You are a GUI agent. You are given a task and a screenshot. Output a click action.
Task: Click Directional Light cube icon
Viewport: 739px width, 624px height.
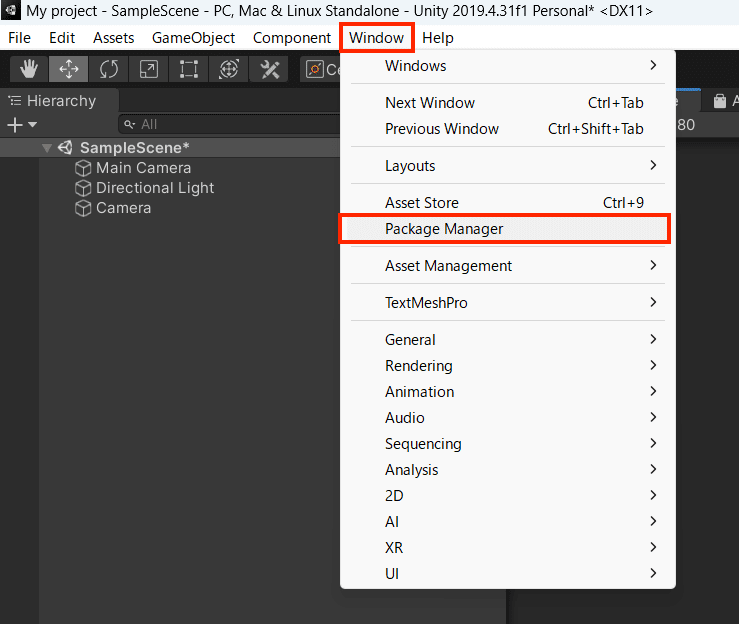(x=83, y=188)
